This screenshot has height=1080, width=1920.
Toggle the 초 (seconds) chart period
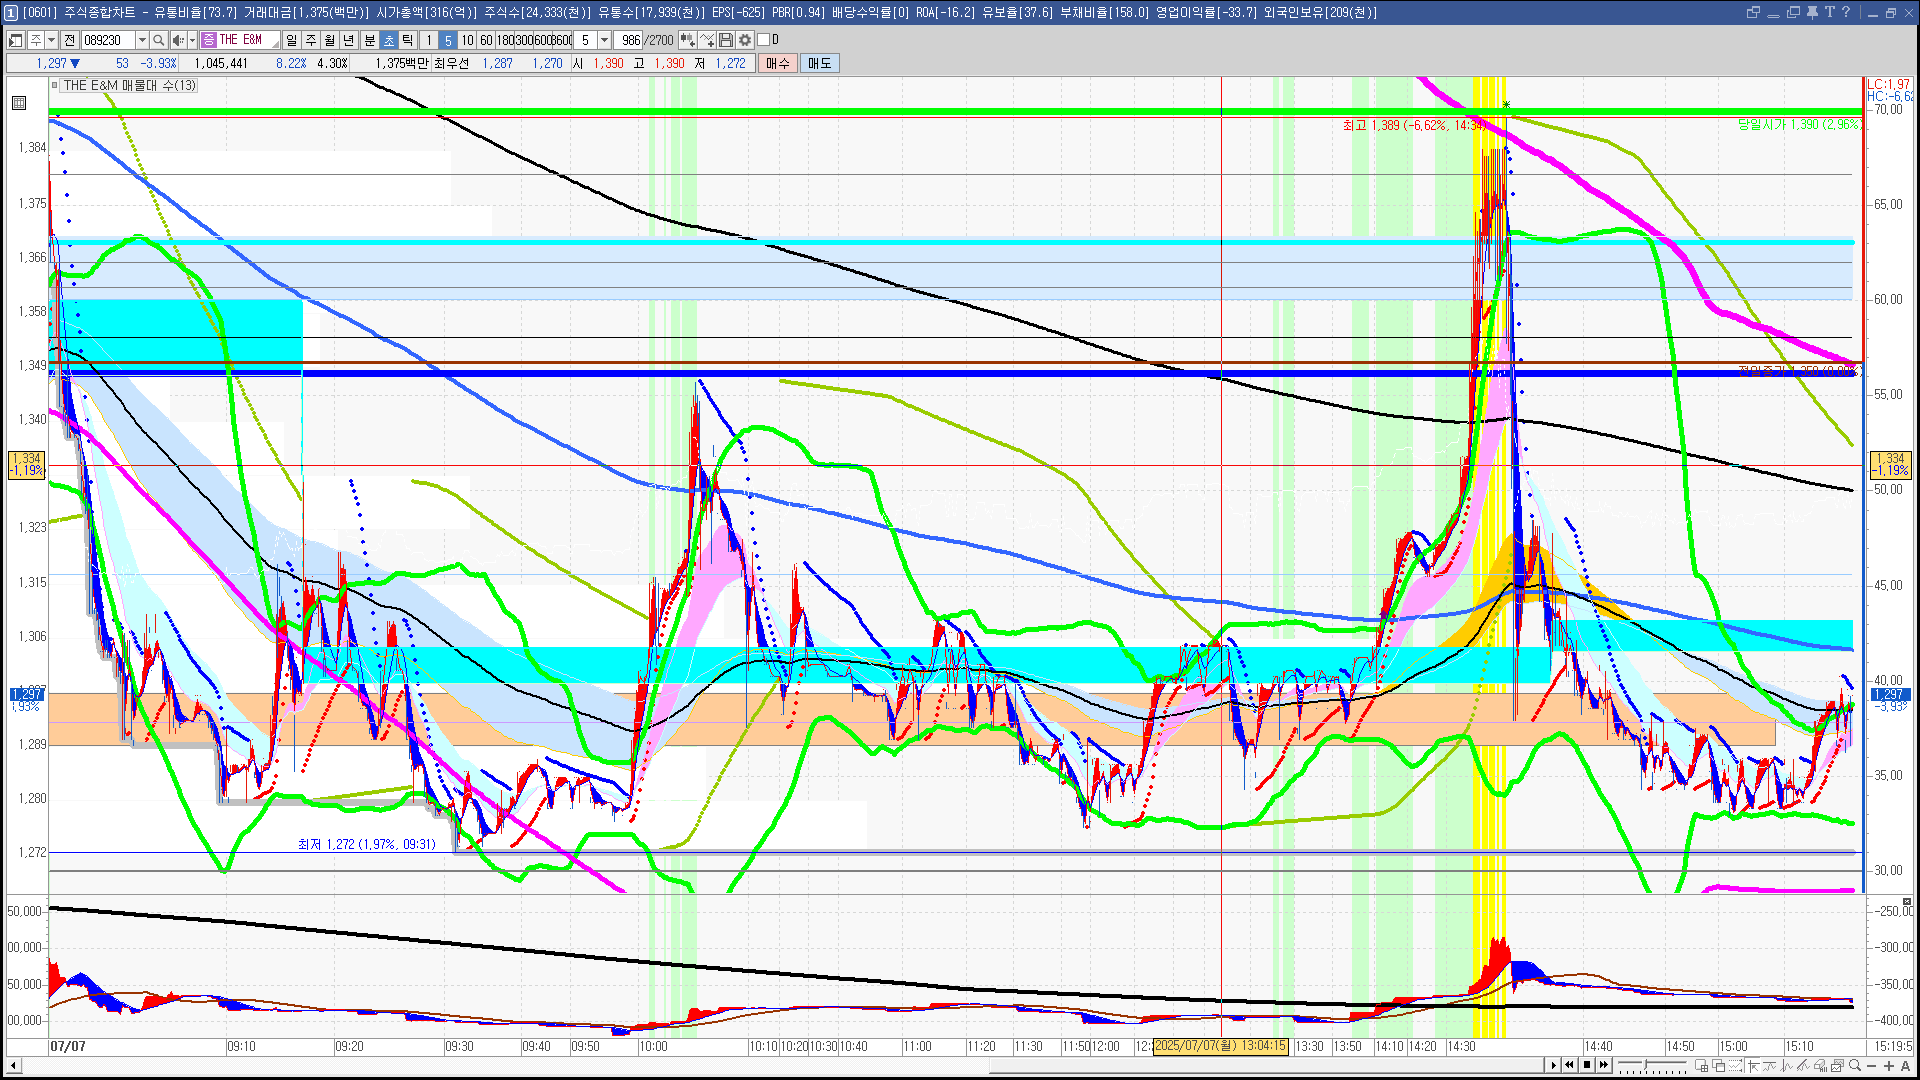point(389,40)
